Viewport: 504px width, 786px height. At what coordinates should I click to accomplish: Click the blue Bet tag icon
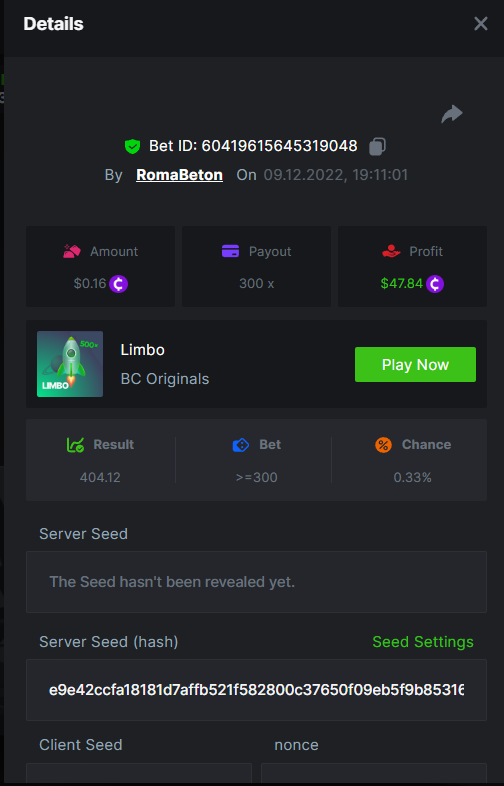(241, 445)
